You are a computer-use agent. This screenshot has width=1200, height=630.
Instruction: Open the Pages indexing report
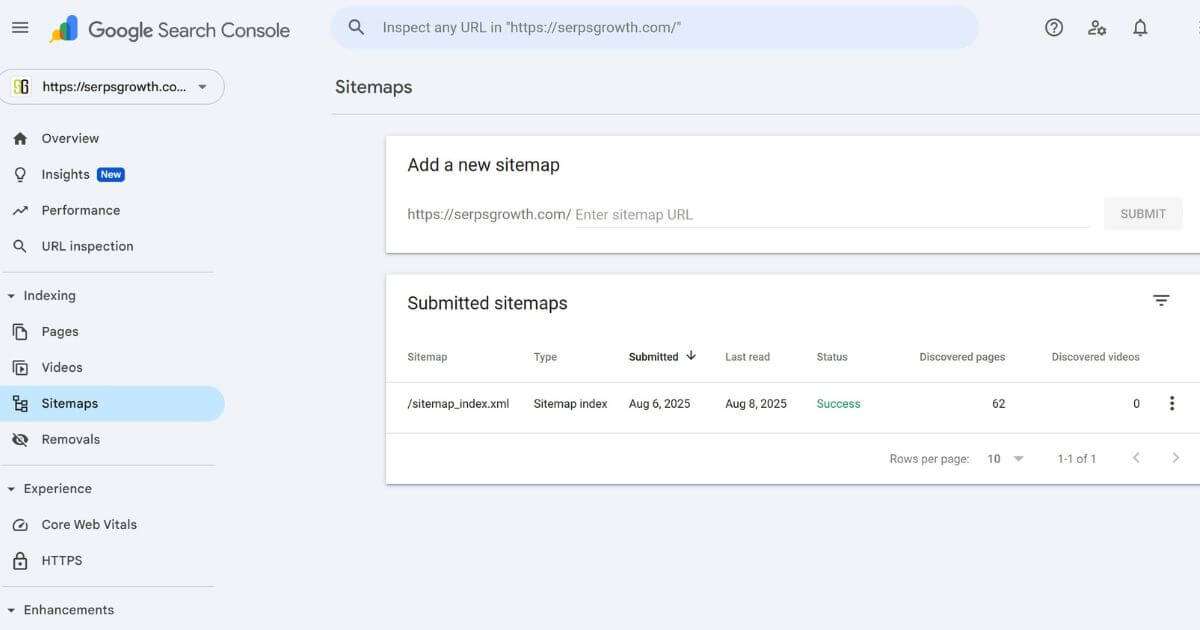click(59, 331)
